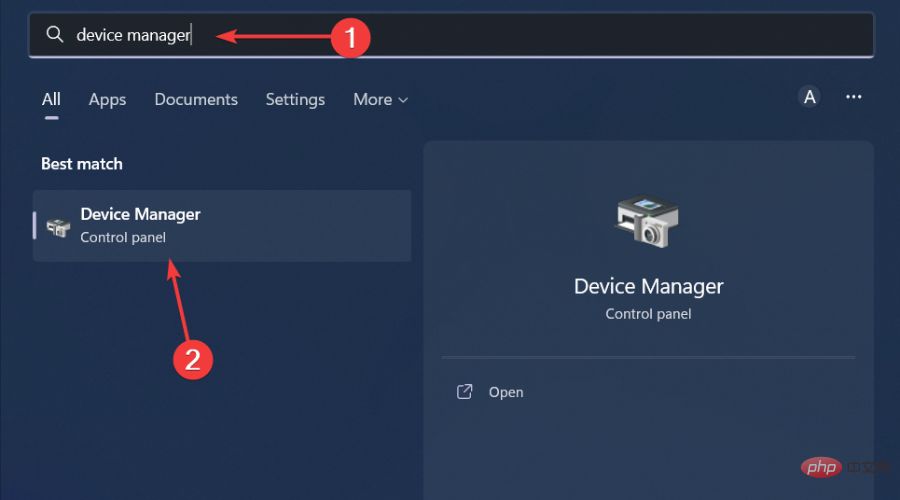The width and height of the screenshot is (900, 500).
Task: Open the Settings filter tab
Action: [x=295, y=99]
